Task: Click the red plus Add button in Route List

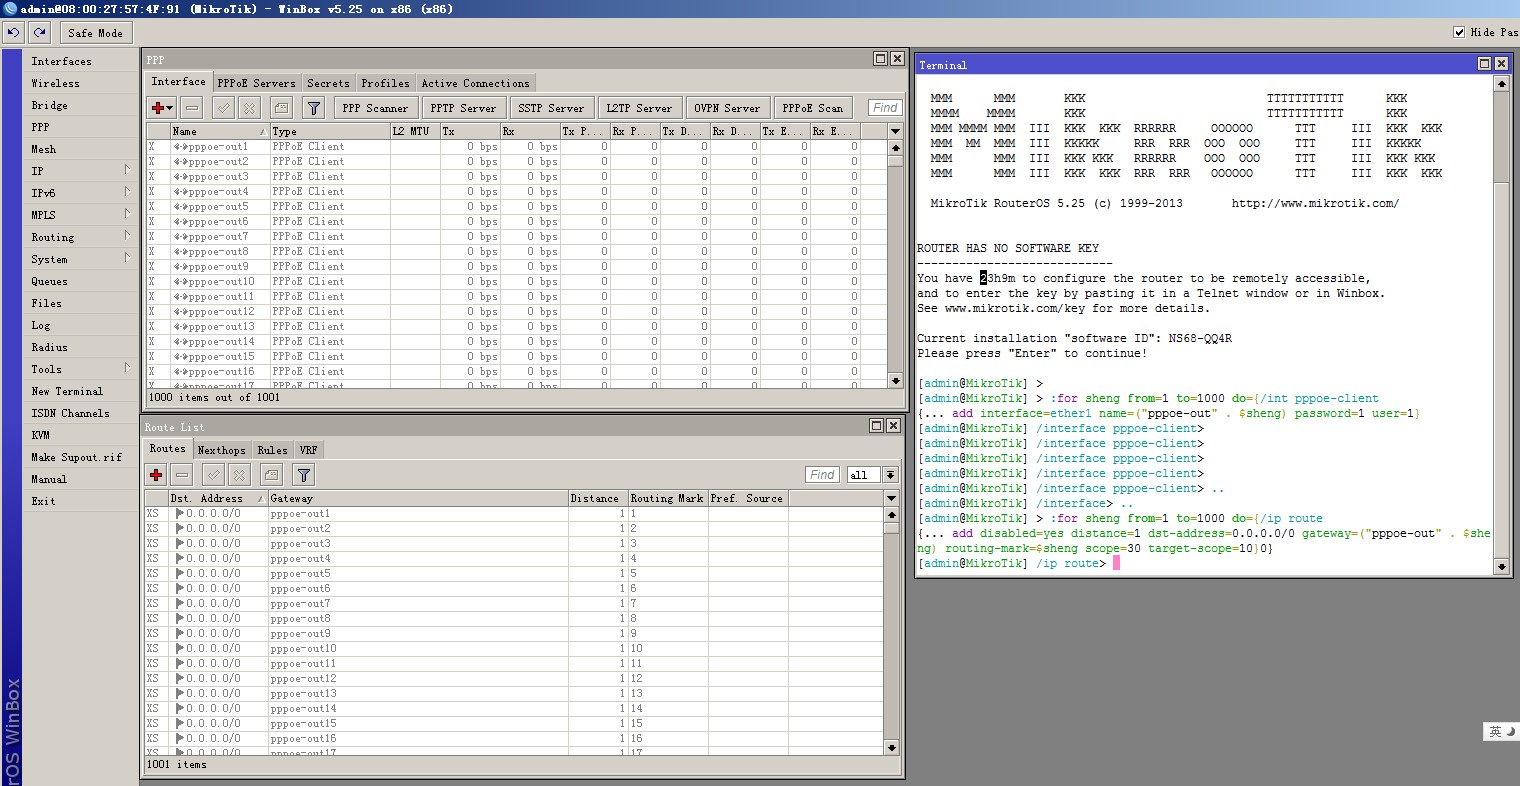Action: (x=156, y=474)
